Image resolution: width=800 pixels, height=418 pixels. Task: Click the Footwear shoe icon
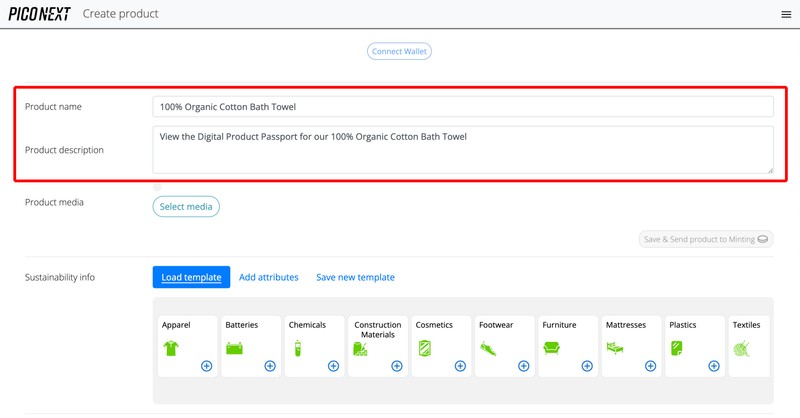[488, 349]
